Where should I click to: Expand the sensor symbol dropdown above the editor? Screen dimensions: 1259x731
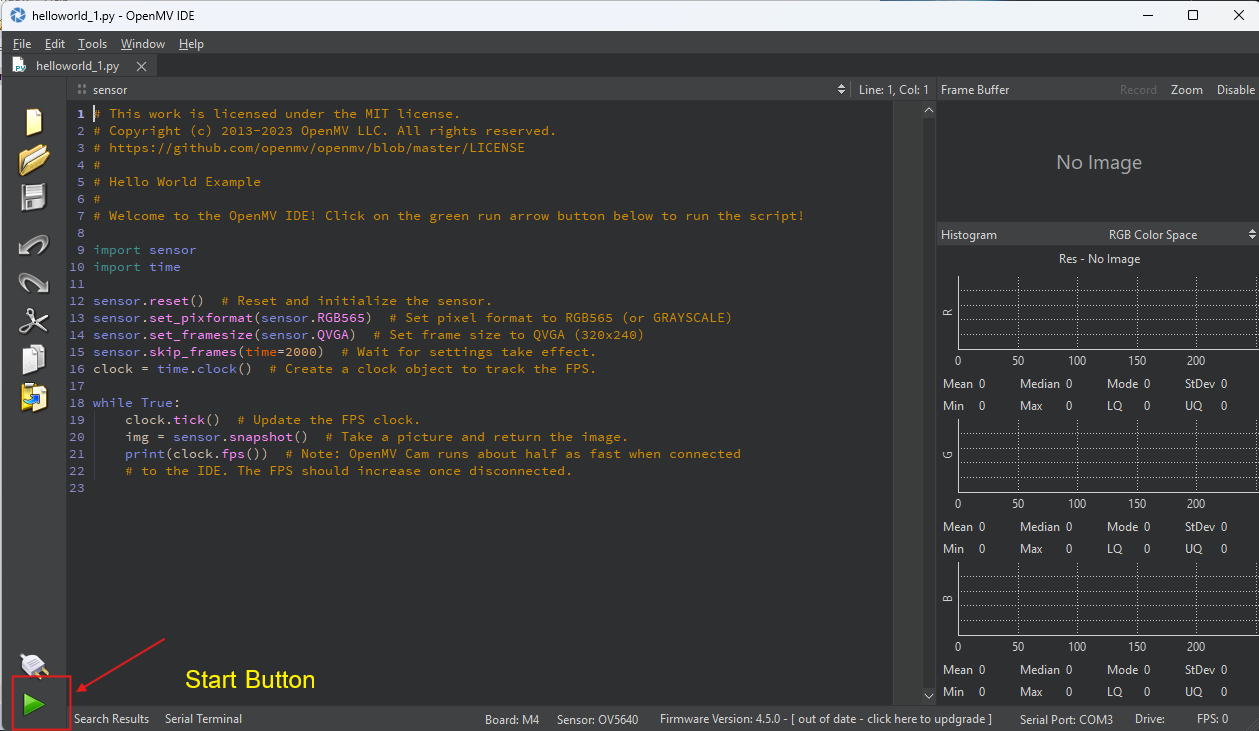pyautogui.click(x=841, y=90)
